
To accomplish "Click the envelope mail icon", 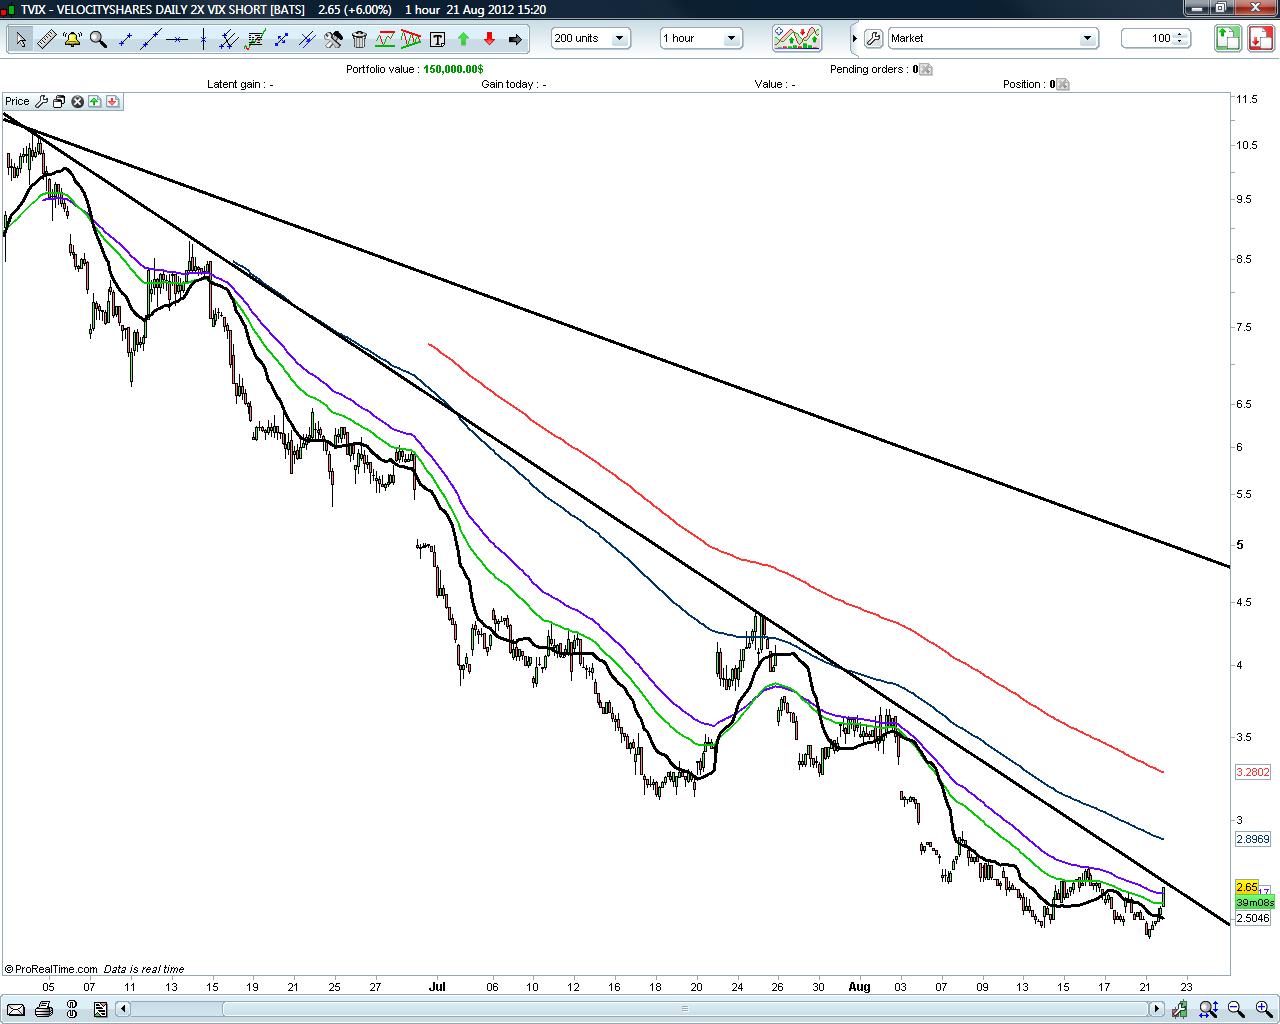I will coord(15,1009).
